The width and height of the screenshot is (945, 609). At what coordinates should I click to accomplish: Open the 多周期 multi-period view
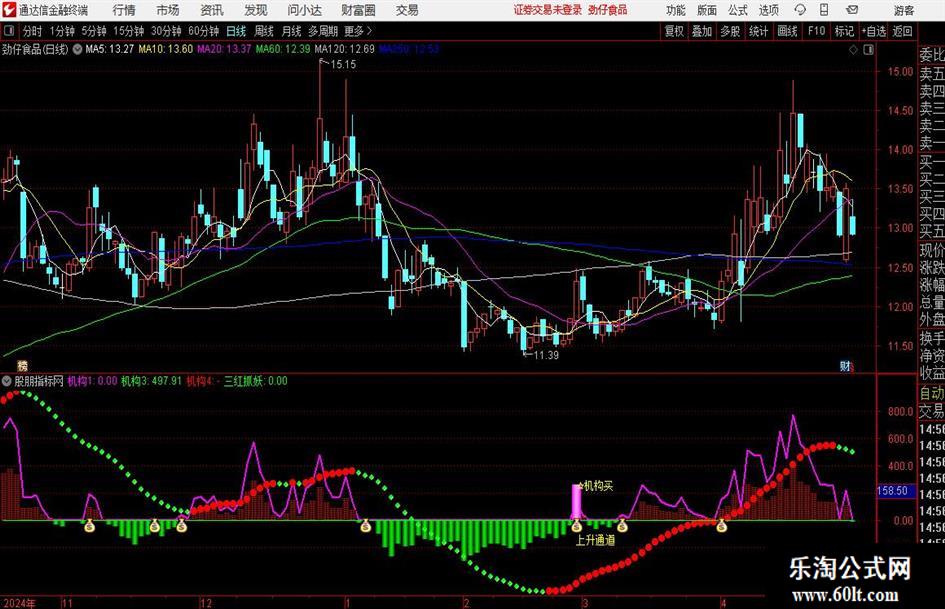322,31
